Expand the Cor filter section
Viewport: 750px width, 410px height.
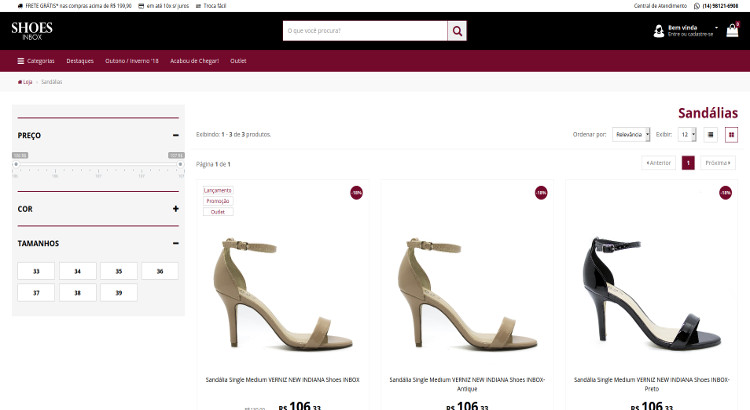point(176,209)
